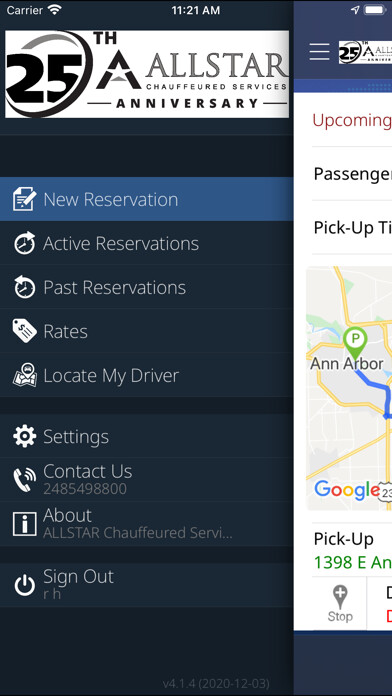Image resolution: width=392 pixels, height=696 pixels.
Task: Tap the ALLSTAR 25th Anniversary logo banner
Action: [x=147, y=74]
